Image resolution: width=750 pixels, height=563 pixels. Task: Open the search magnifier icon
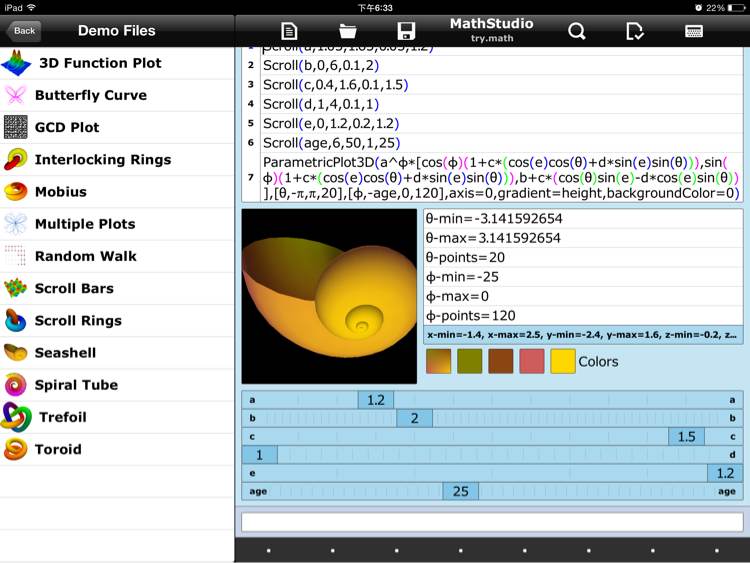coord(577,31)
